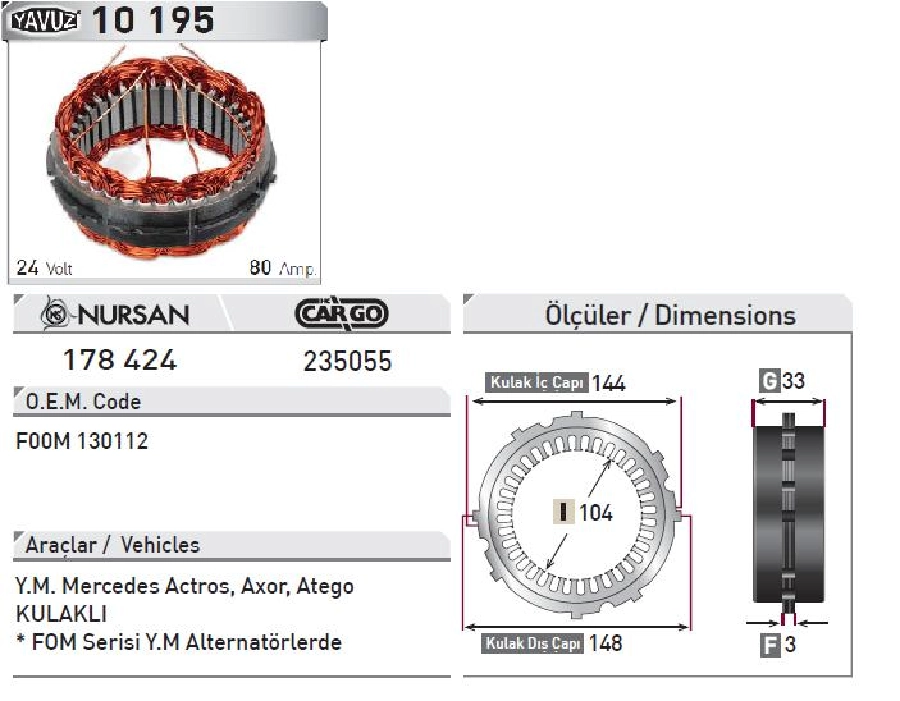The image size is (900, 701).
Task: Select OEM code F00M 130112
Action: click(82, 441)
